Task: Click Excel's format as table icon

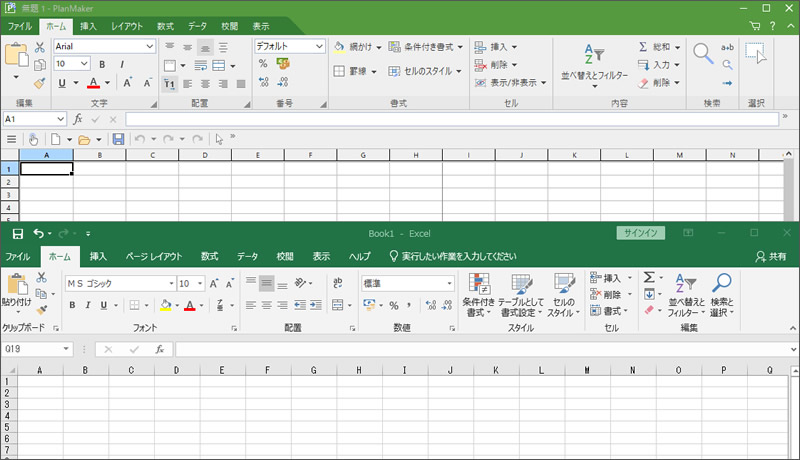Action: pos(521,286)
